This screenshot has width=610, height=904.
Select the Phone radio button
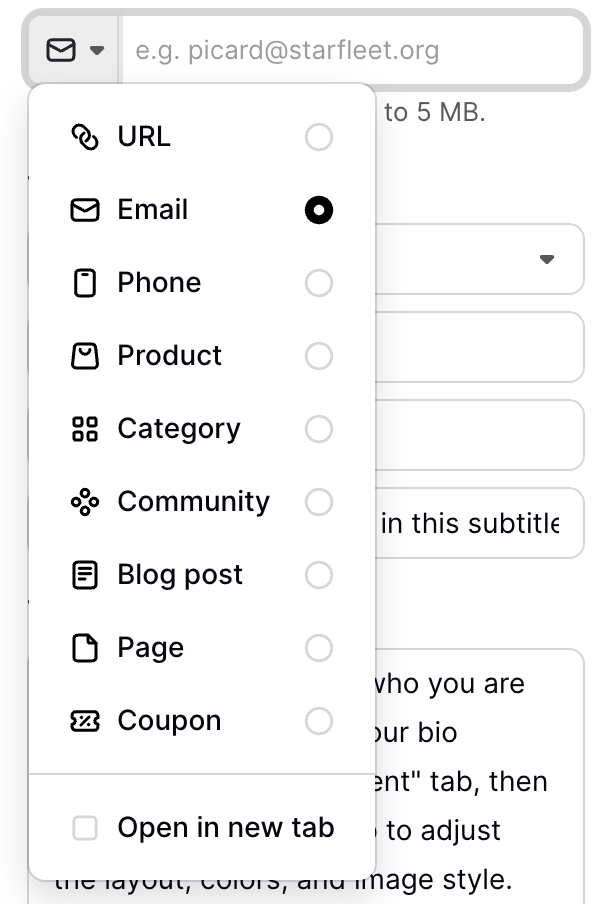[x=319, y=283]
